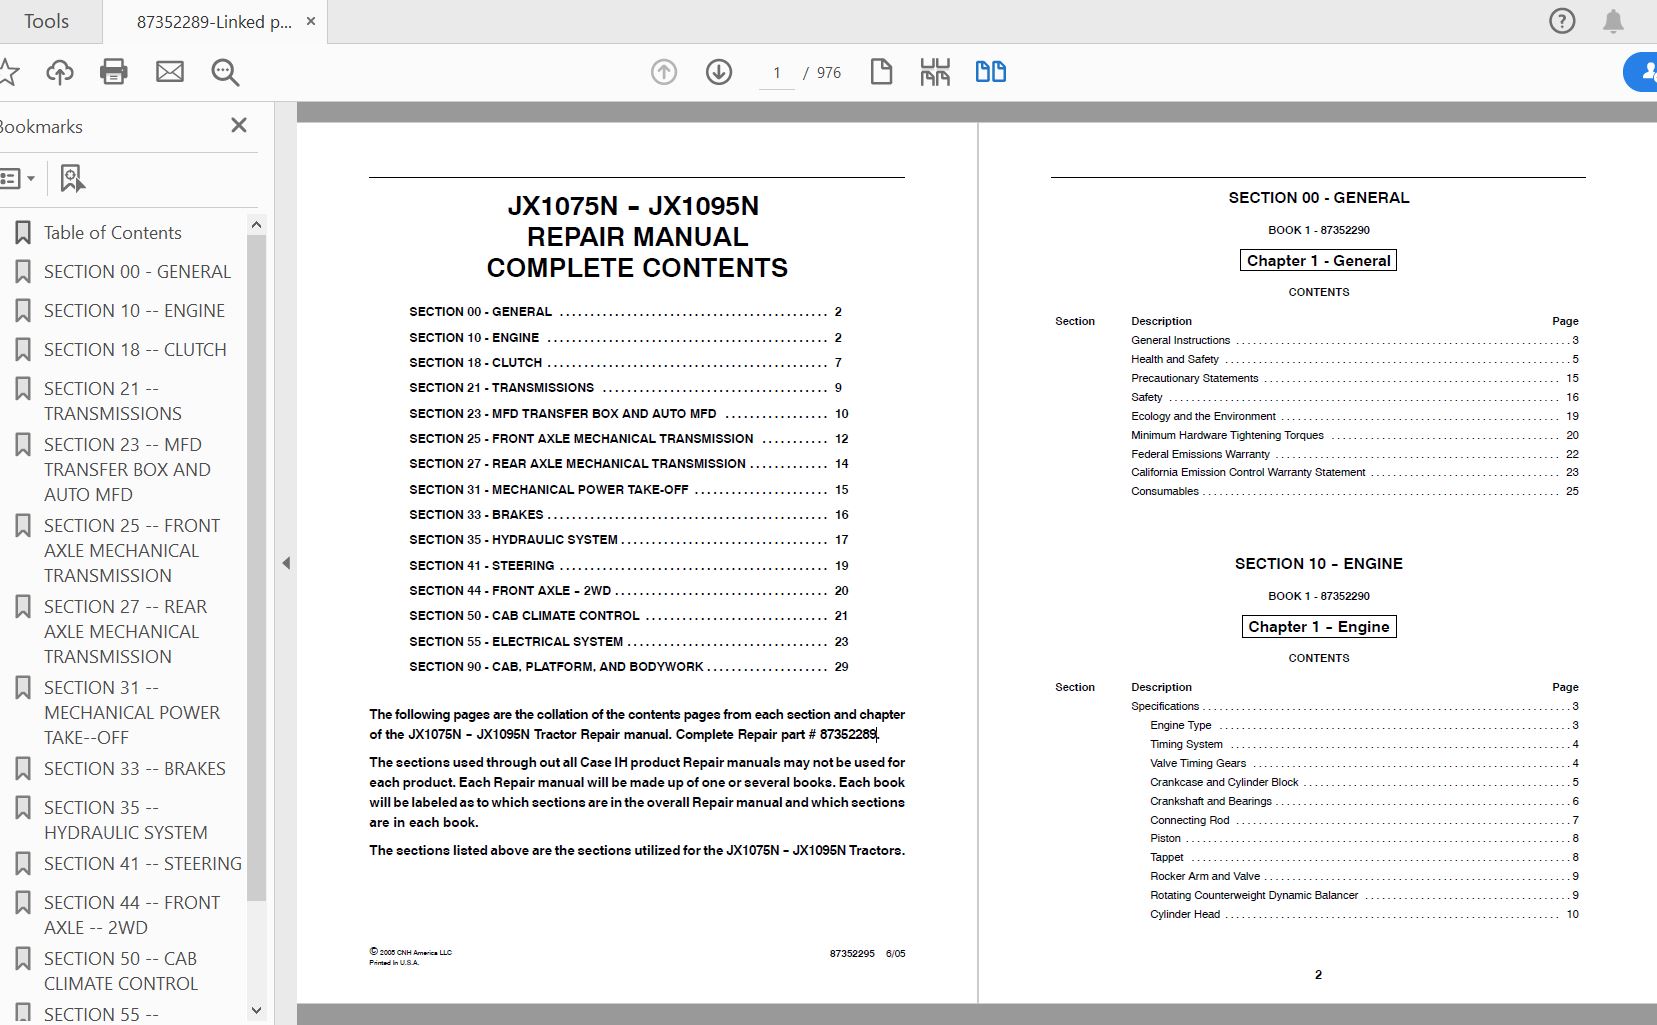Open the SECTION 21 -- TRANSMISSIONS bookmark
The width and height of the screenshot is (1657, 1025).
click(x=113, y=401)
